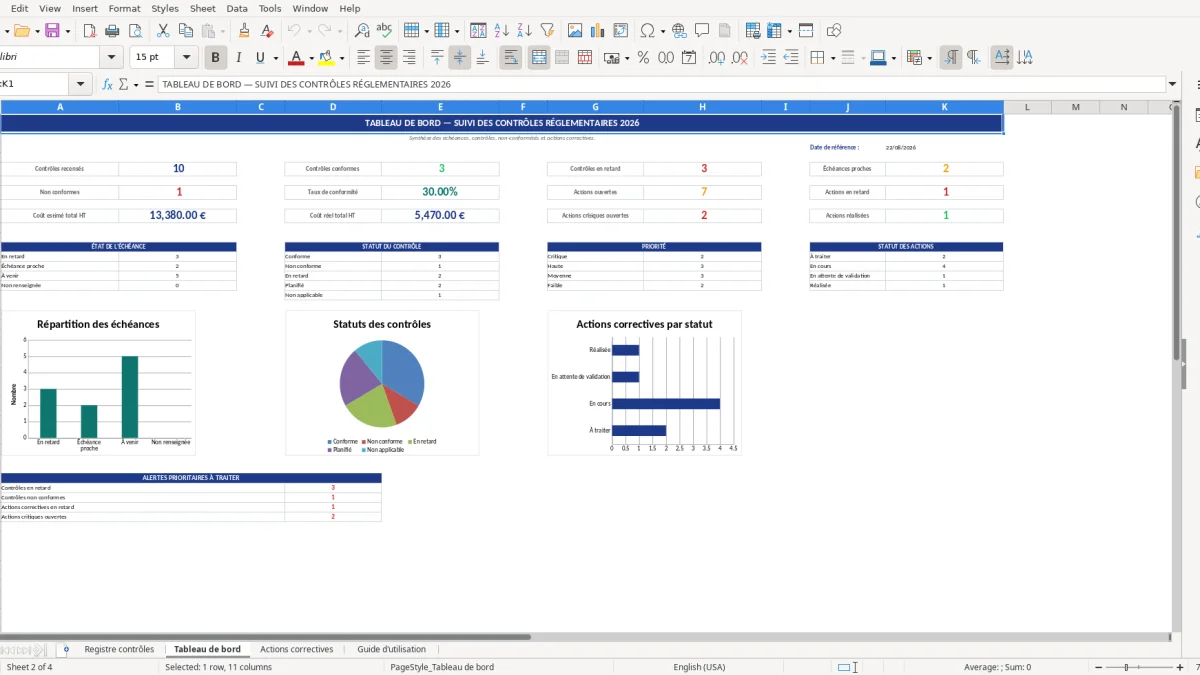Expand the Name Box dropdown
This screenshot has height=675, width=1200.
pos(81,85)
